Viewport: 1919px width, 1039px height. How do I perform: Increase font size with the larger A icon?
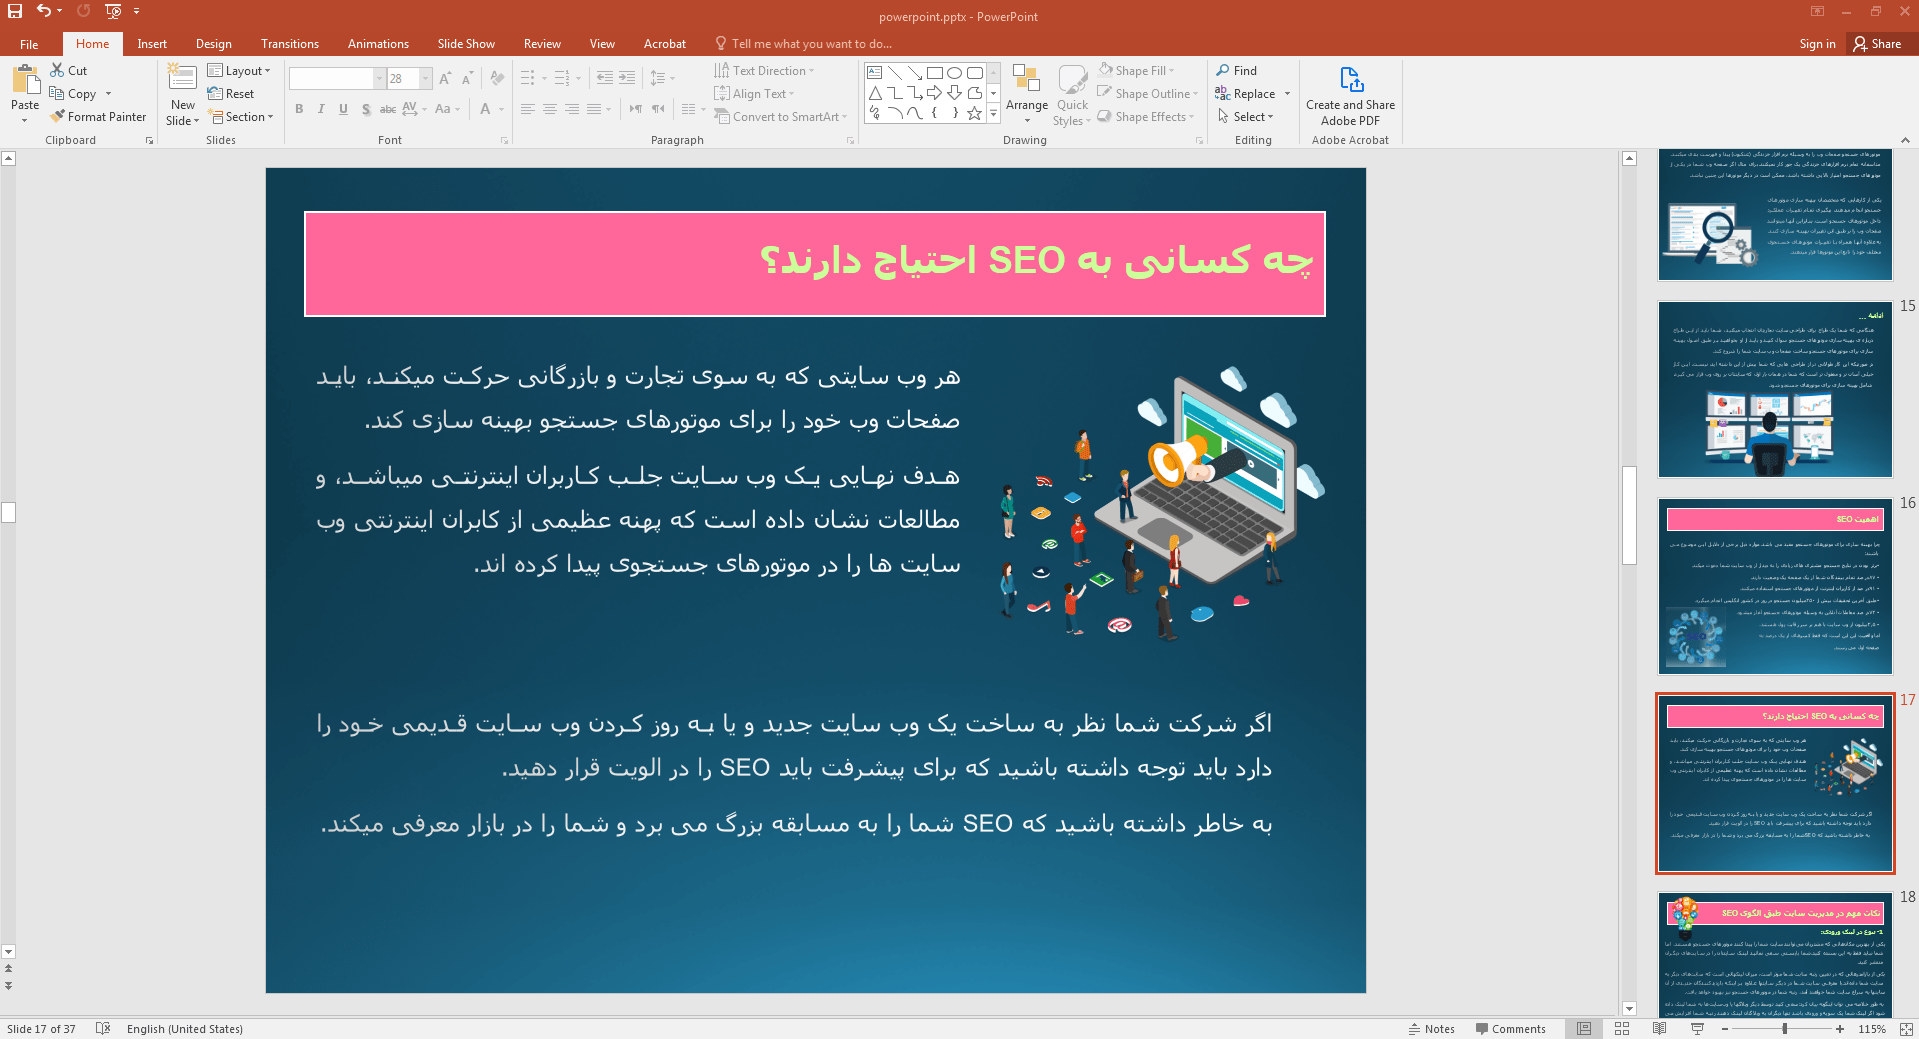(x=445, y=78)
